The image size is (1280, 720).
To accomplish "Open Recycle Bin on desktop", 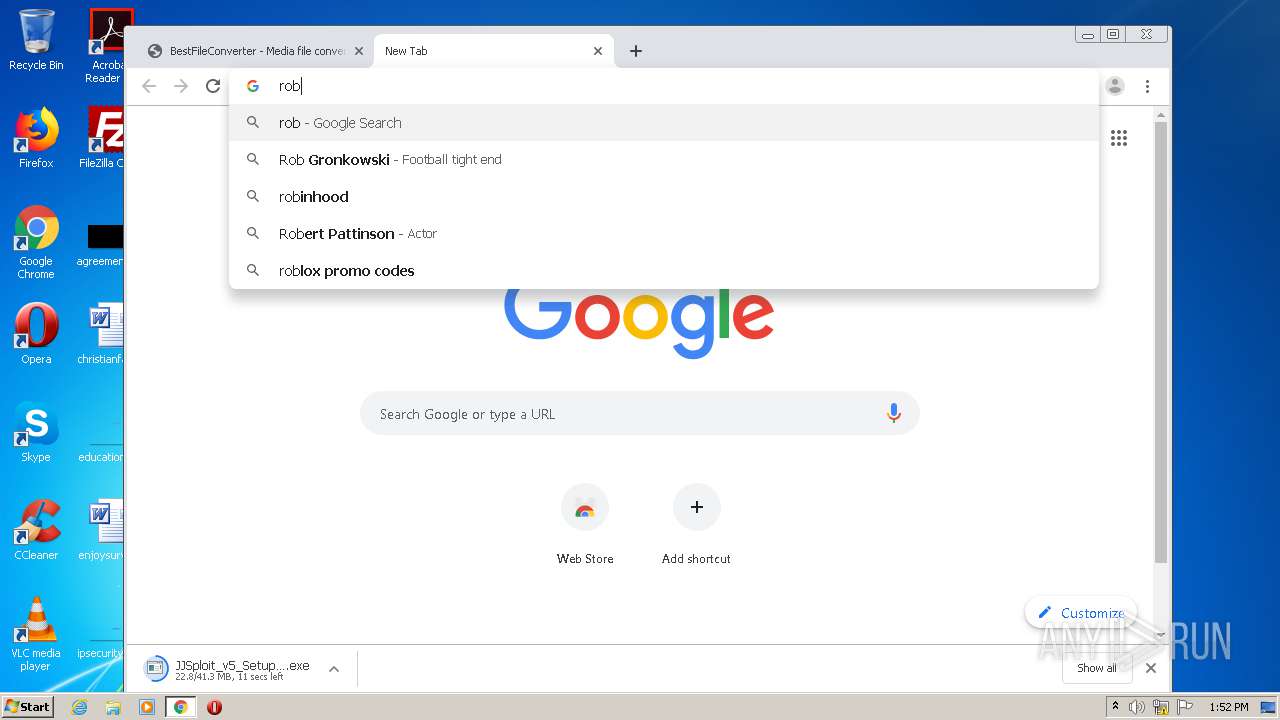I will pos(36,41).
